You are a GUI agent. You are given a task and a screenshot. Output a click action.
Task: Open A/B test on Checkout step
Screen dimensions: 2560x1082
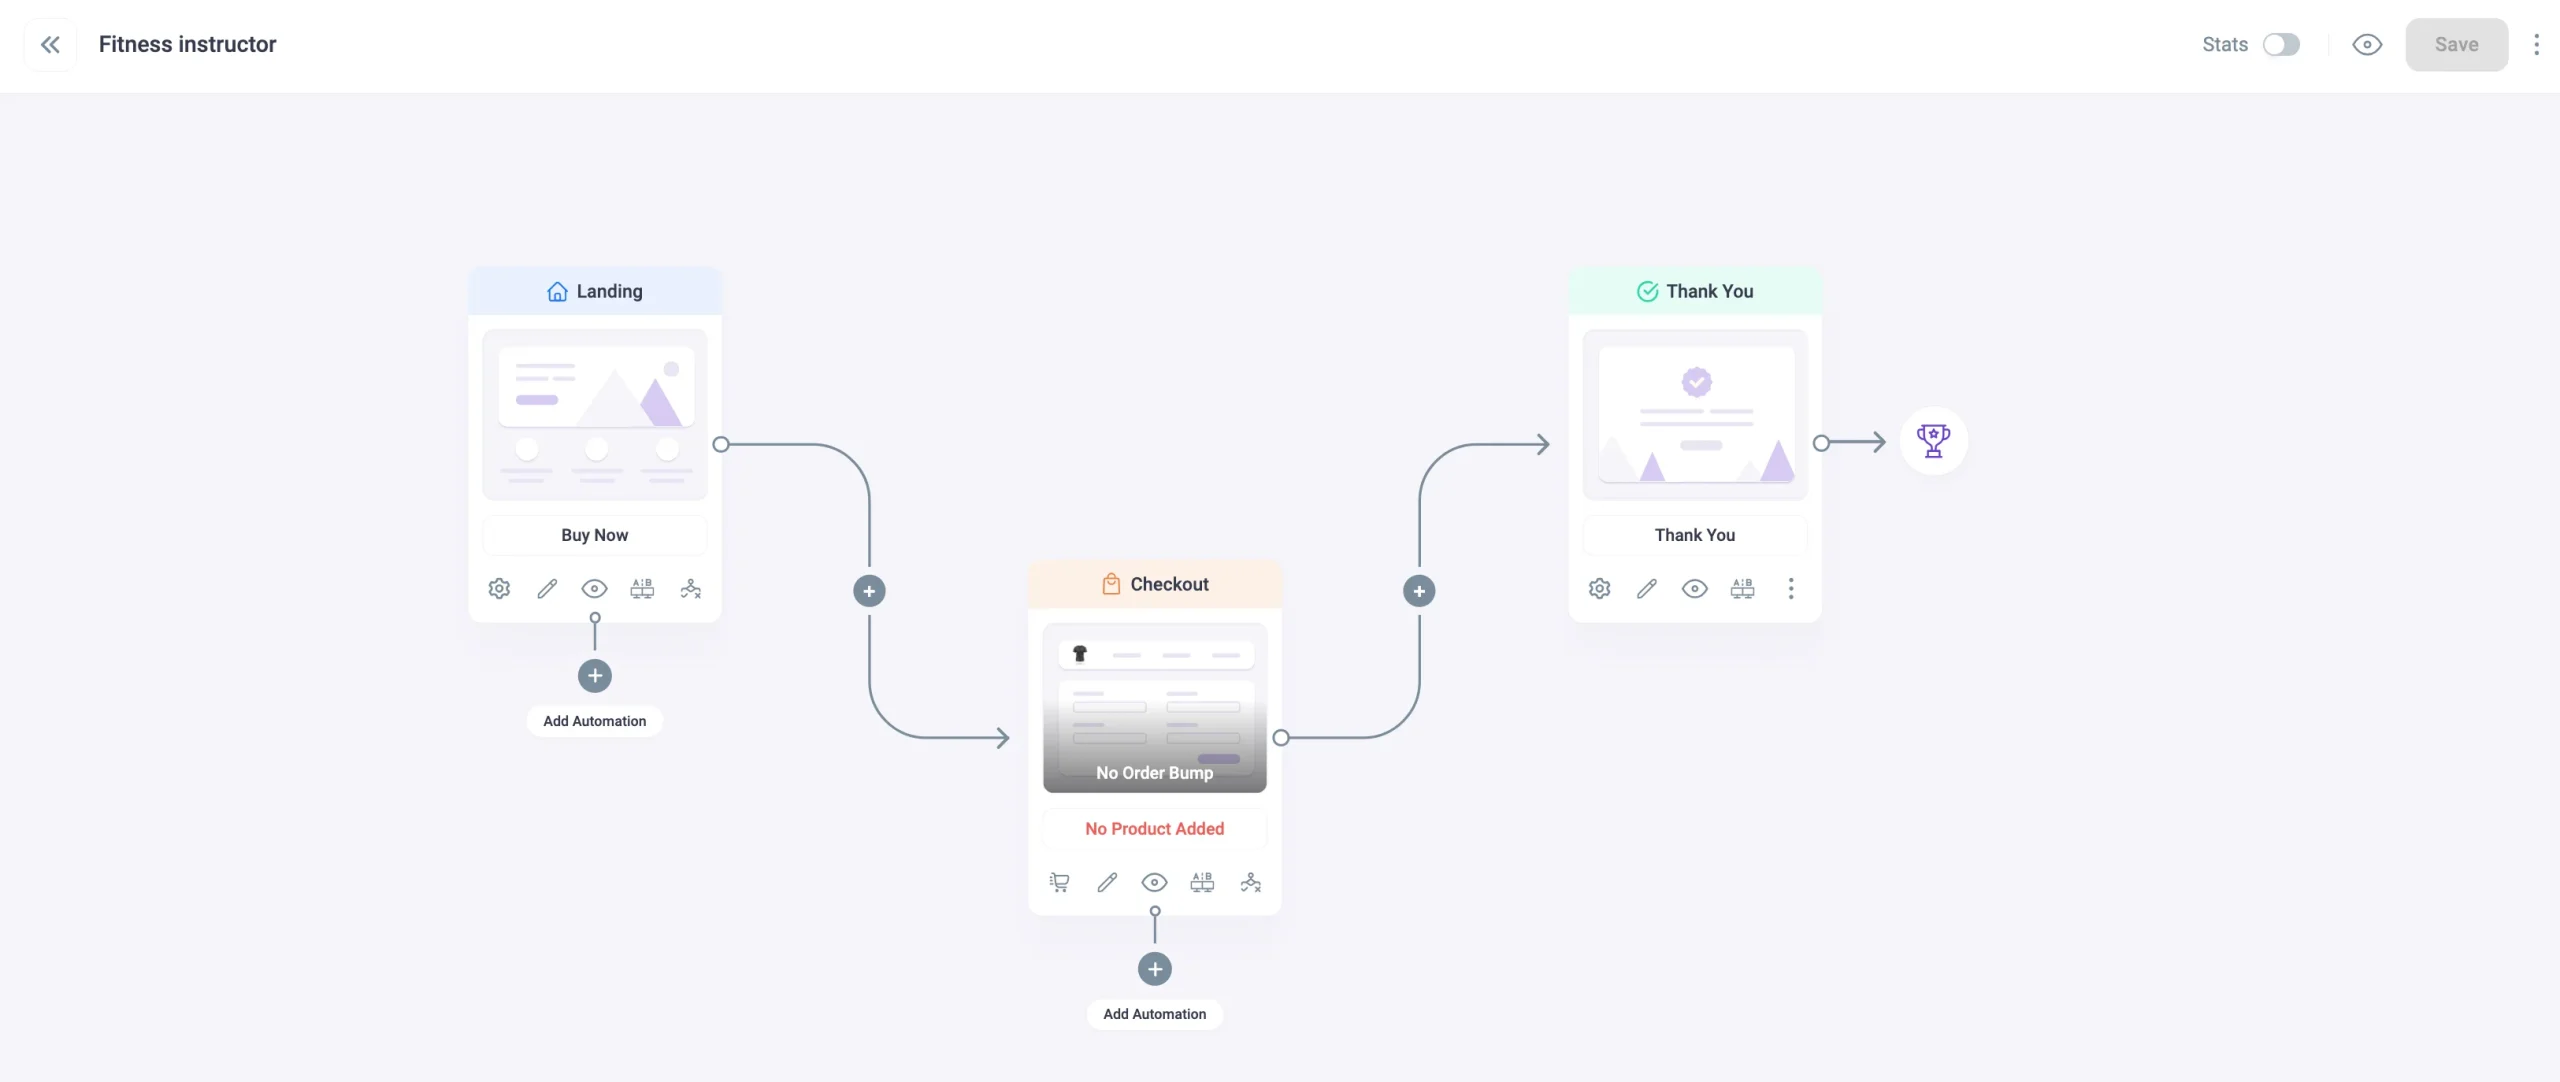point(1202,882)
